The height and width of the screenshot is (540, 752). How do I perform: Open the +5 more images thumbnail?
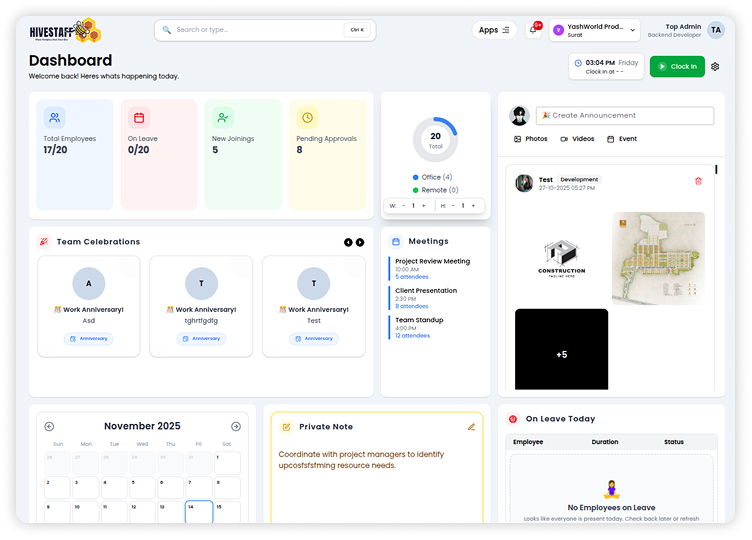(561, 354)
